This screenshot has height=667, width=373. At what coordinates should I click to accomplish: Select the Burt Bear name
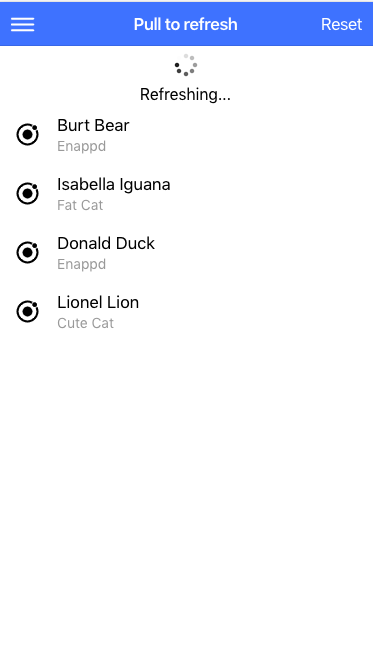coord(93,125)
